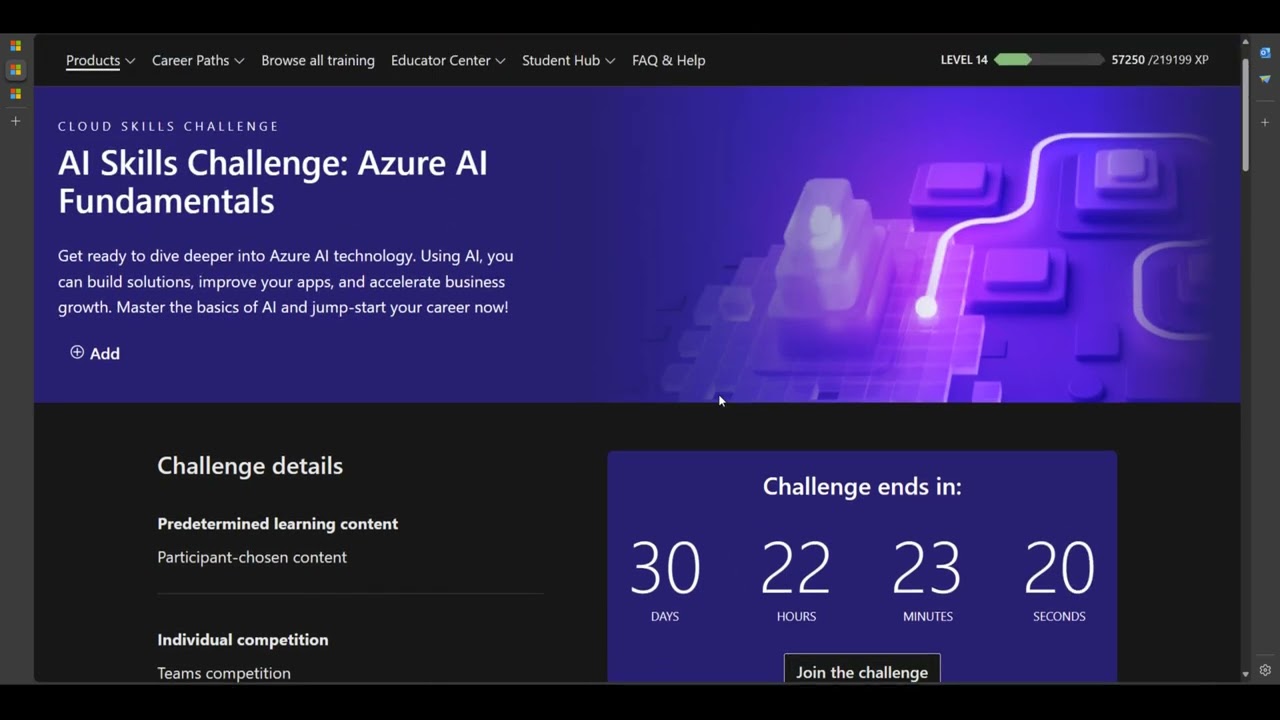This screenshot has height=720, width=1280.
Task: Click the vertical scrollbar thumb
Action: 1245,114
